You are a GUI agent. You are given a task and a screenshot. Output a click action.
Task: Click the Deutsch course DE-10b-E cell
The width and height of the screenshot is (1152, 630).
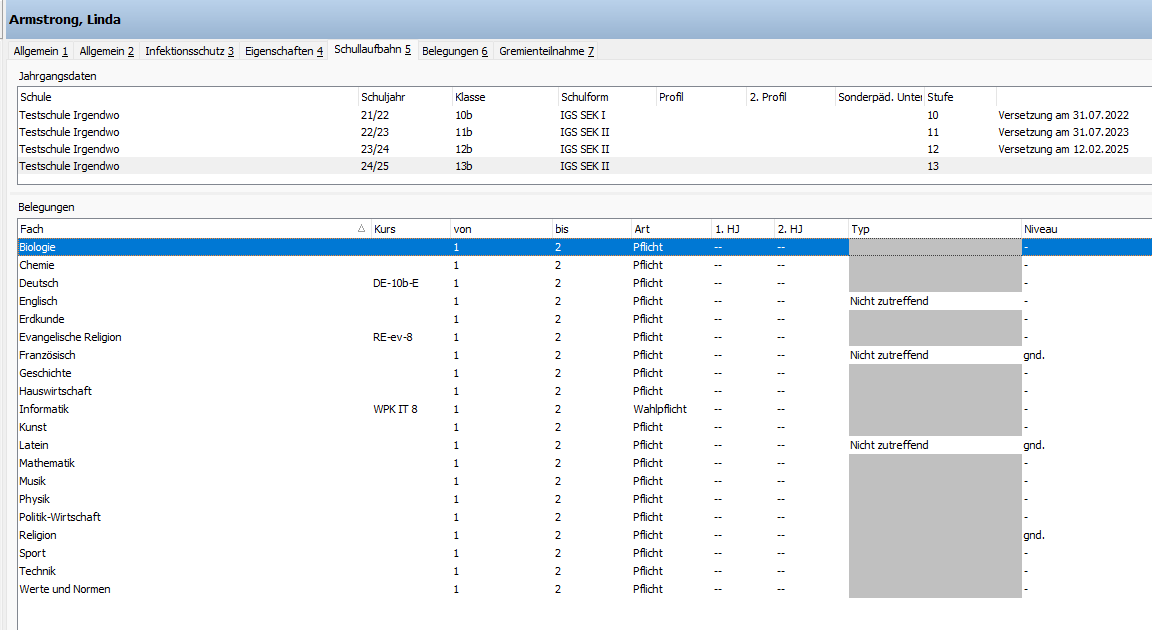[x=396, y=283]
